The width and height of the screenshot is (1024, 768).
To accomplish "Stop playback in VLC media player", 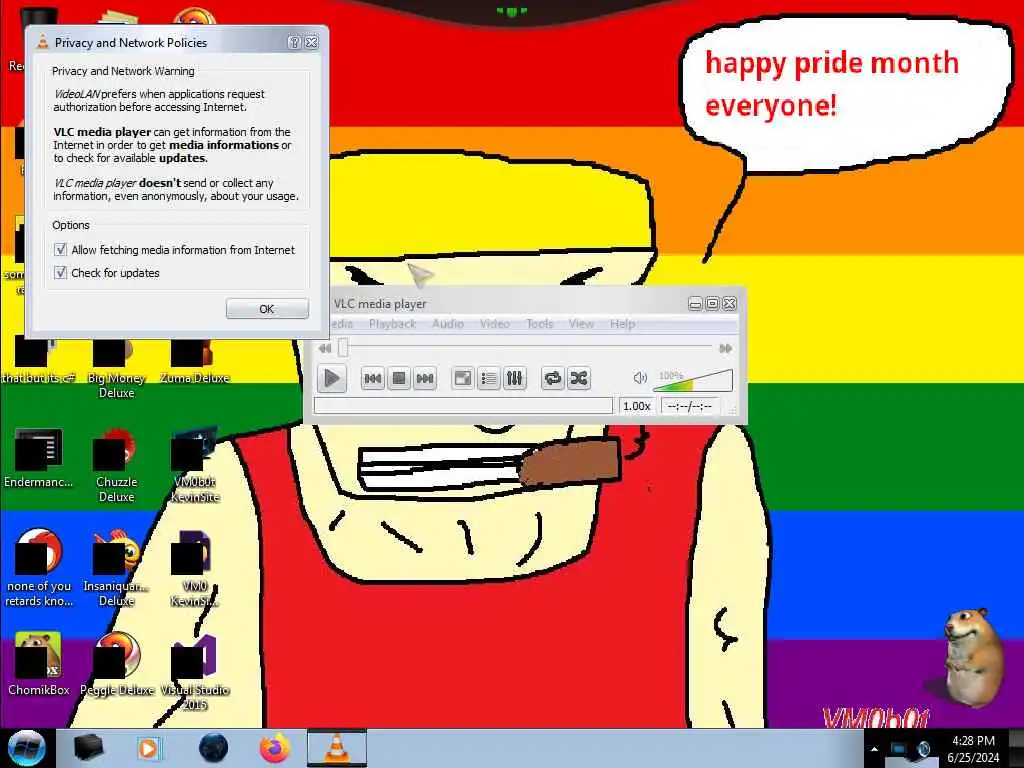I will click(398, 378).
